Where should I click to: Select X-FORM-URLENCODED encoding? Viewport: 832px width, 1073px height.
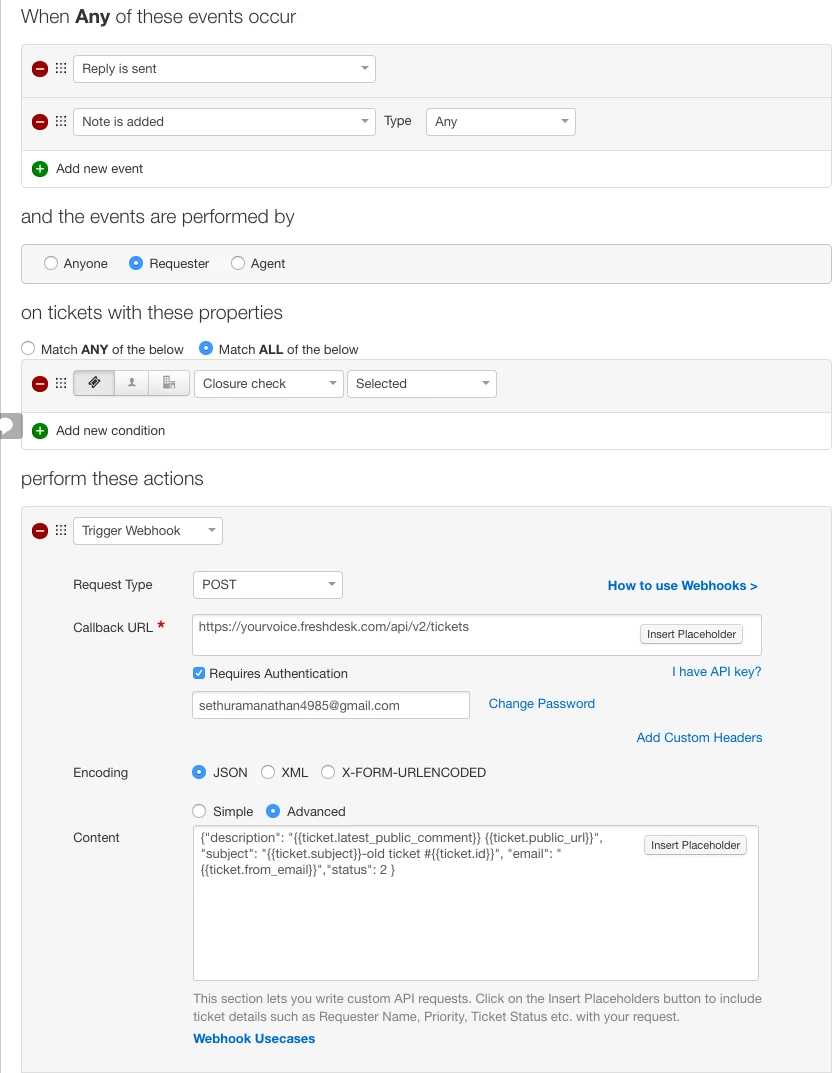[328, 773]
